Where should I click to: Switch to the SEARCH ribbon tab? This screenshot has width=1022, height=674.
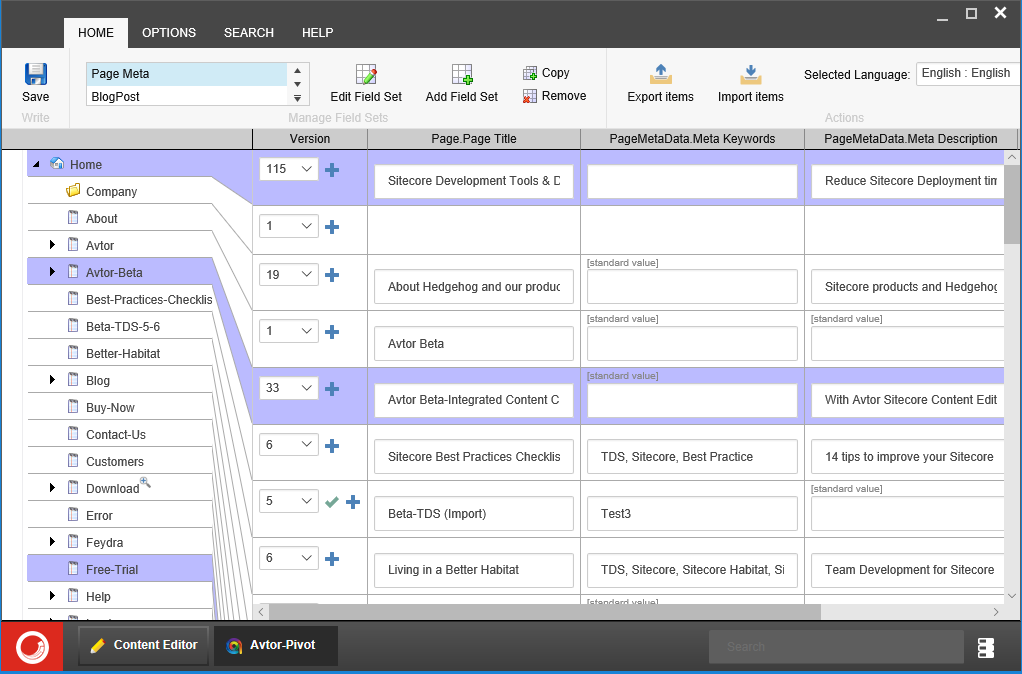(x=248, y=33)
